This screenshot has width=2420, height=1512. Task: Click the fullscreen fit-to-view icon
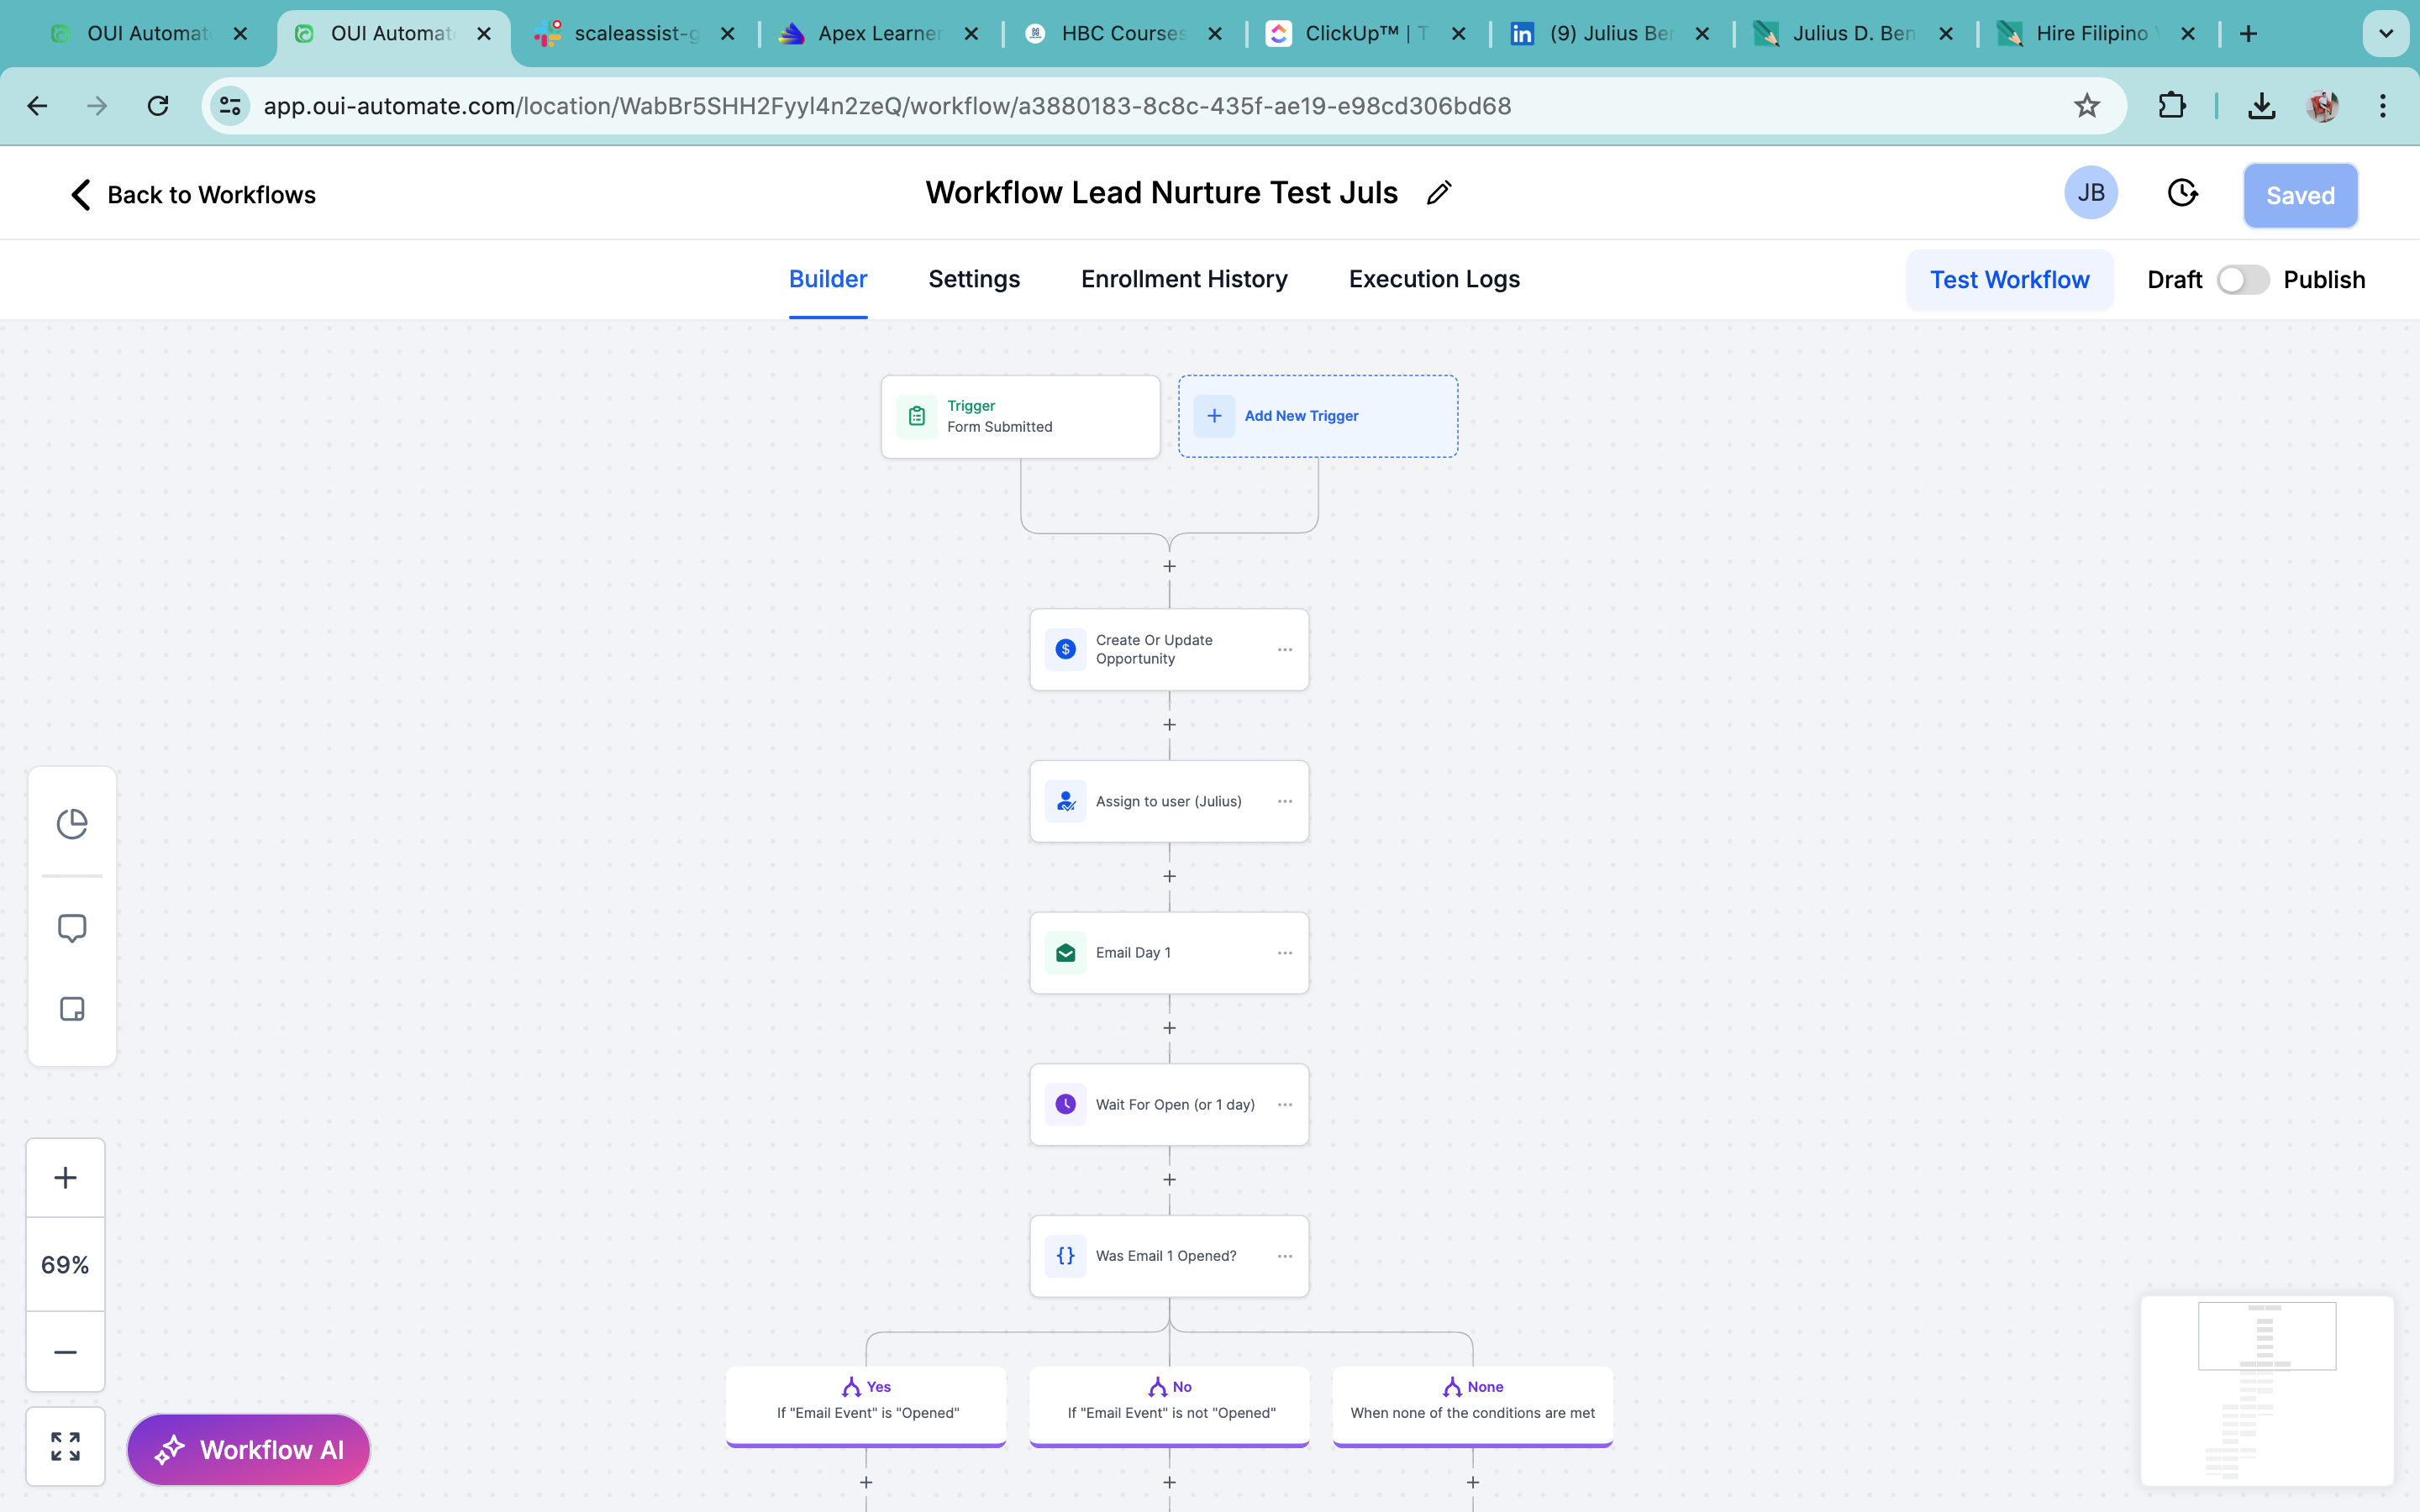(x=65, y=1446)
